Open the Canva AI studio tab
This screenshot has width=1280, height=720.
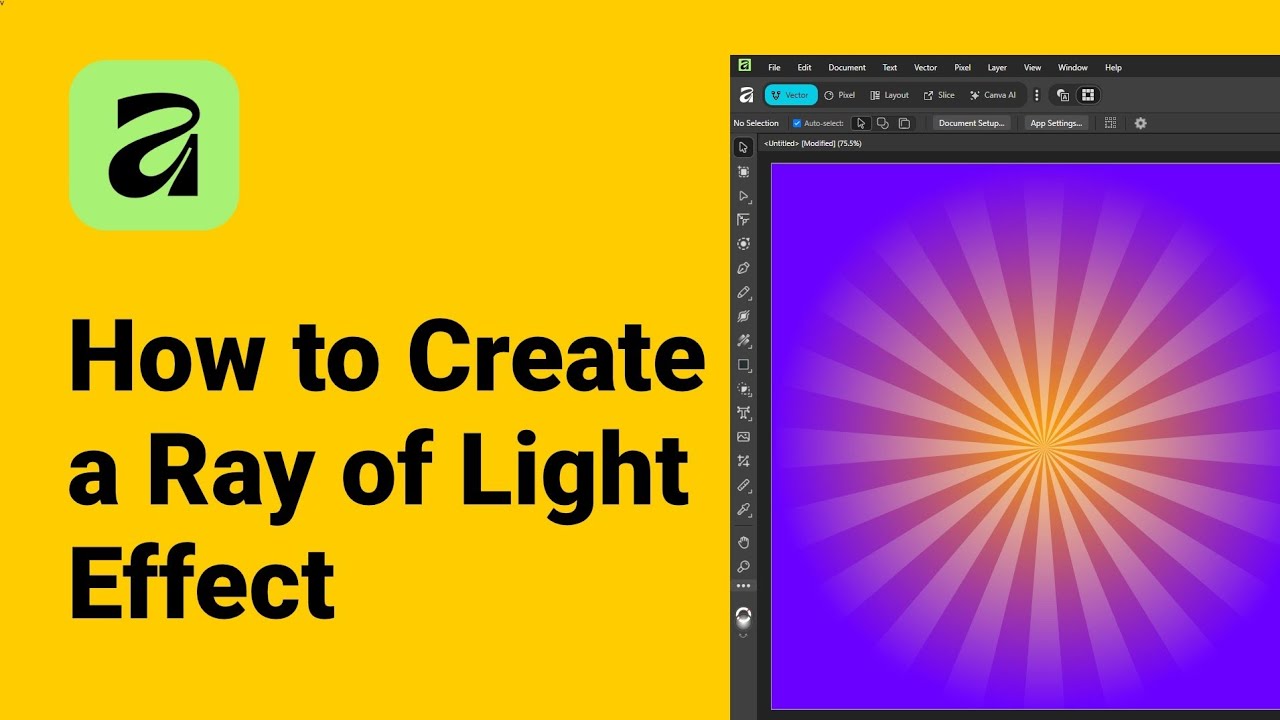pyautogui.click(x=993, y=95)
